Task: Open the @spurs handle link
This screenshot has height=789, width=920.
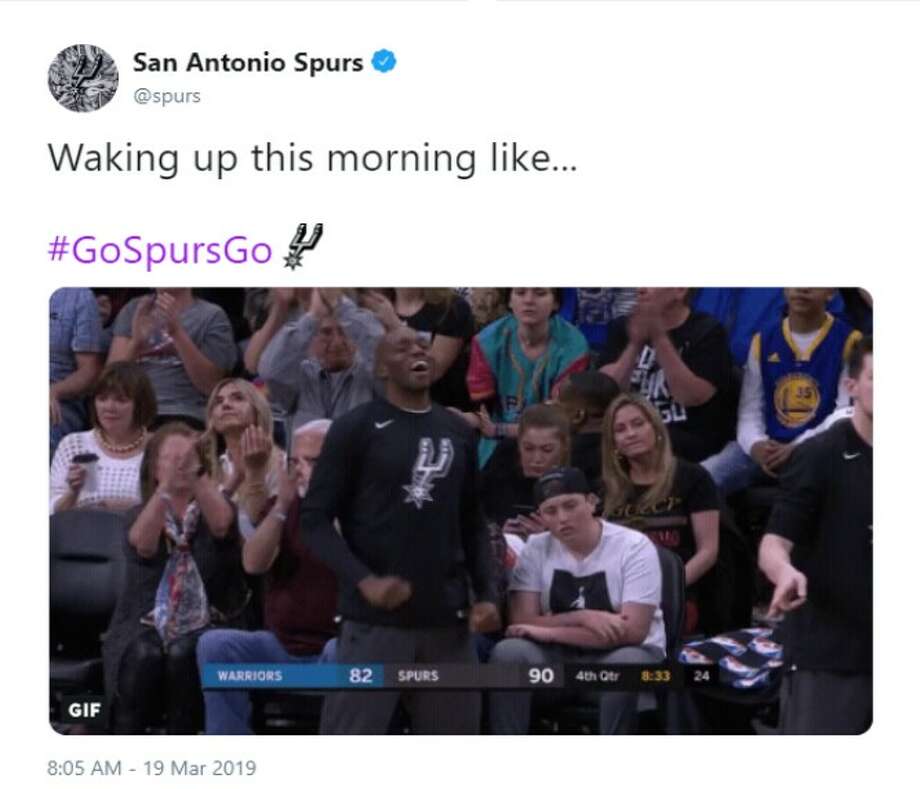Action: 167,96
